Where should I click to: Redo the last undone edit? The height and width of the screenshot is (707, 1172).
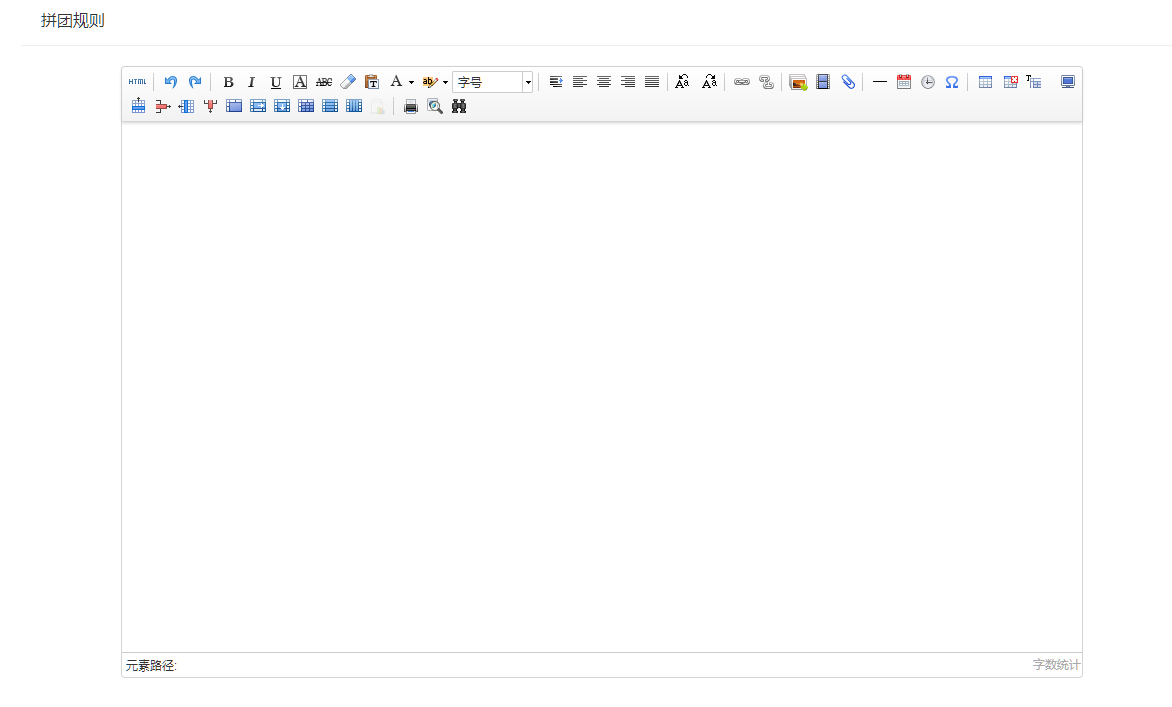(195, 82)
